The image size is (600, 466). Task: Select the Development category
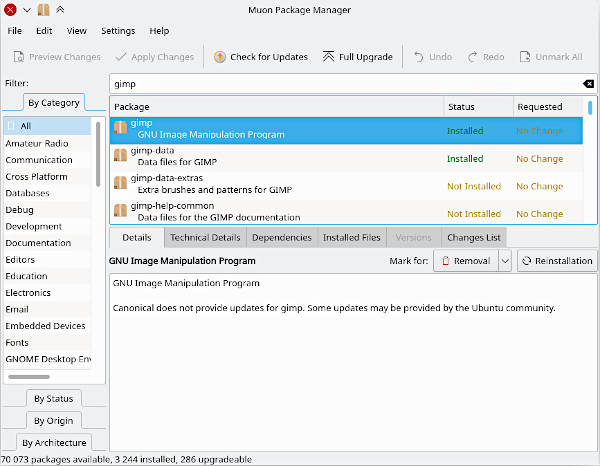click(x=47, y=226)
